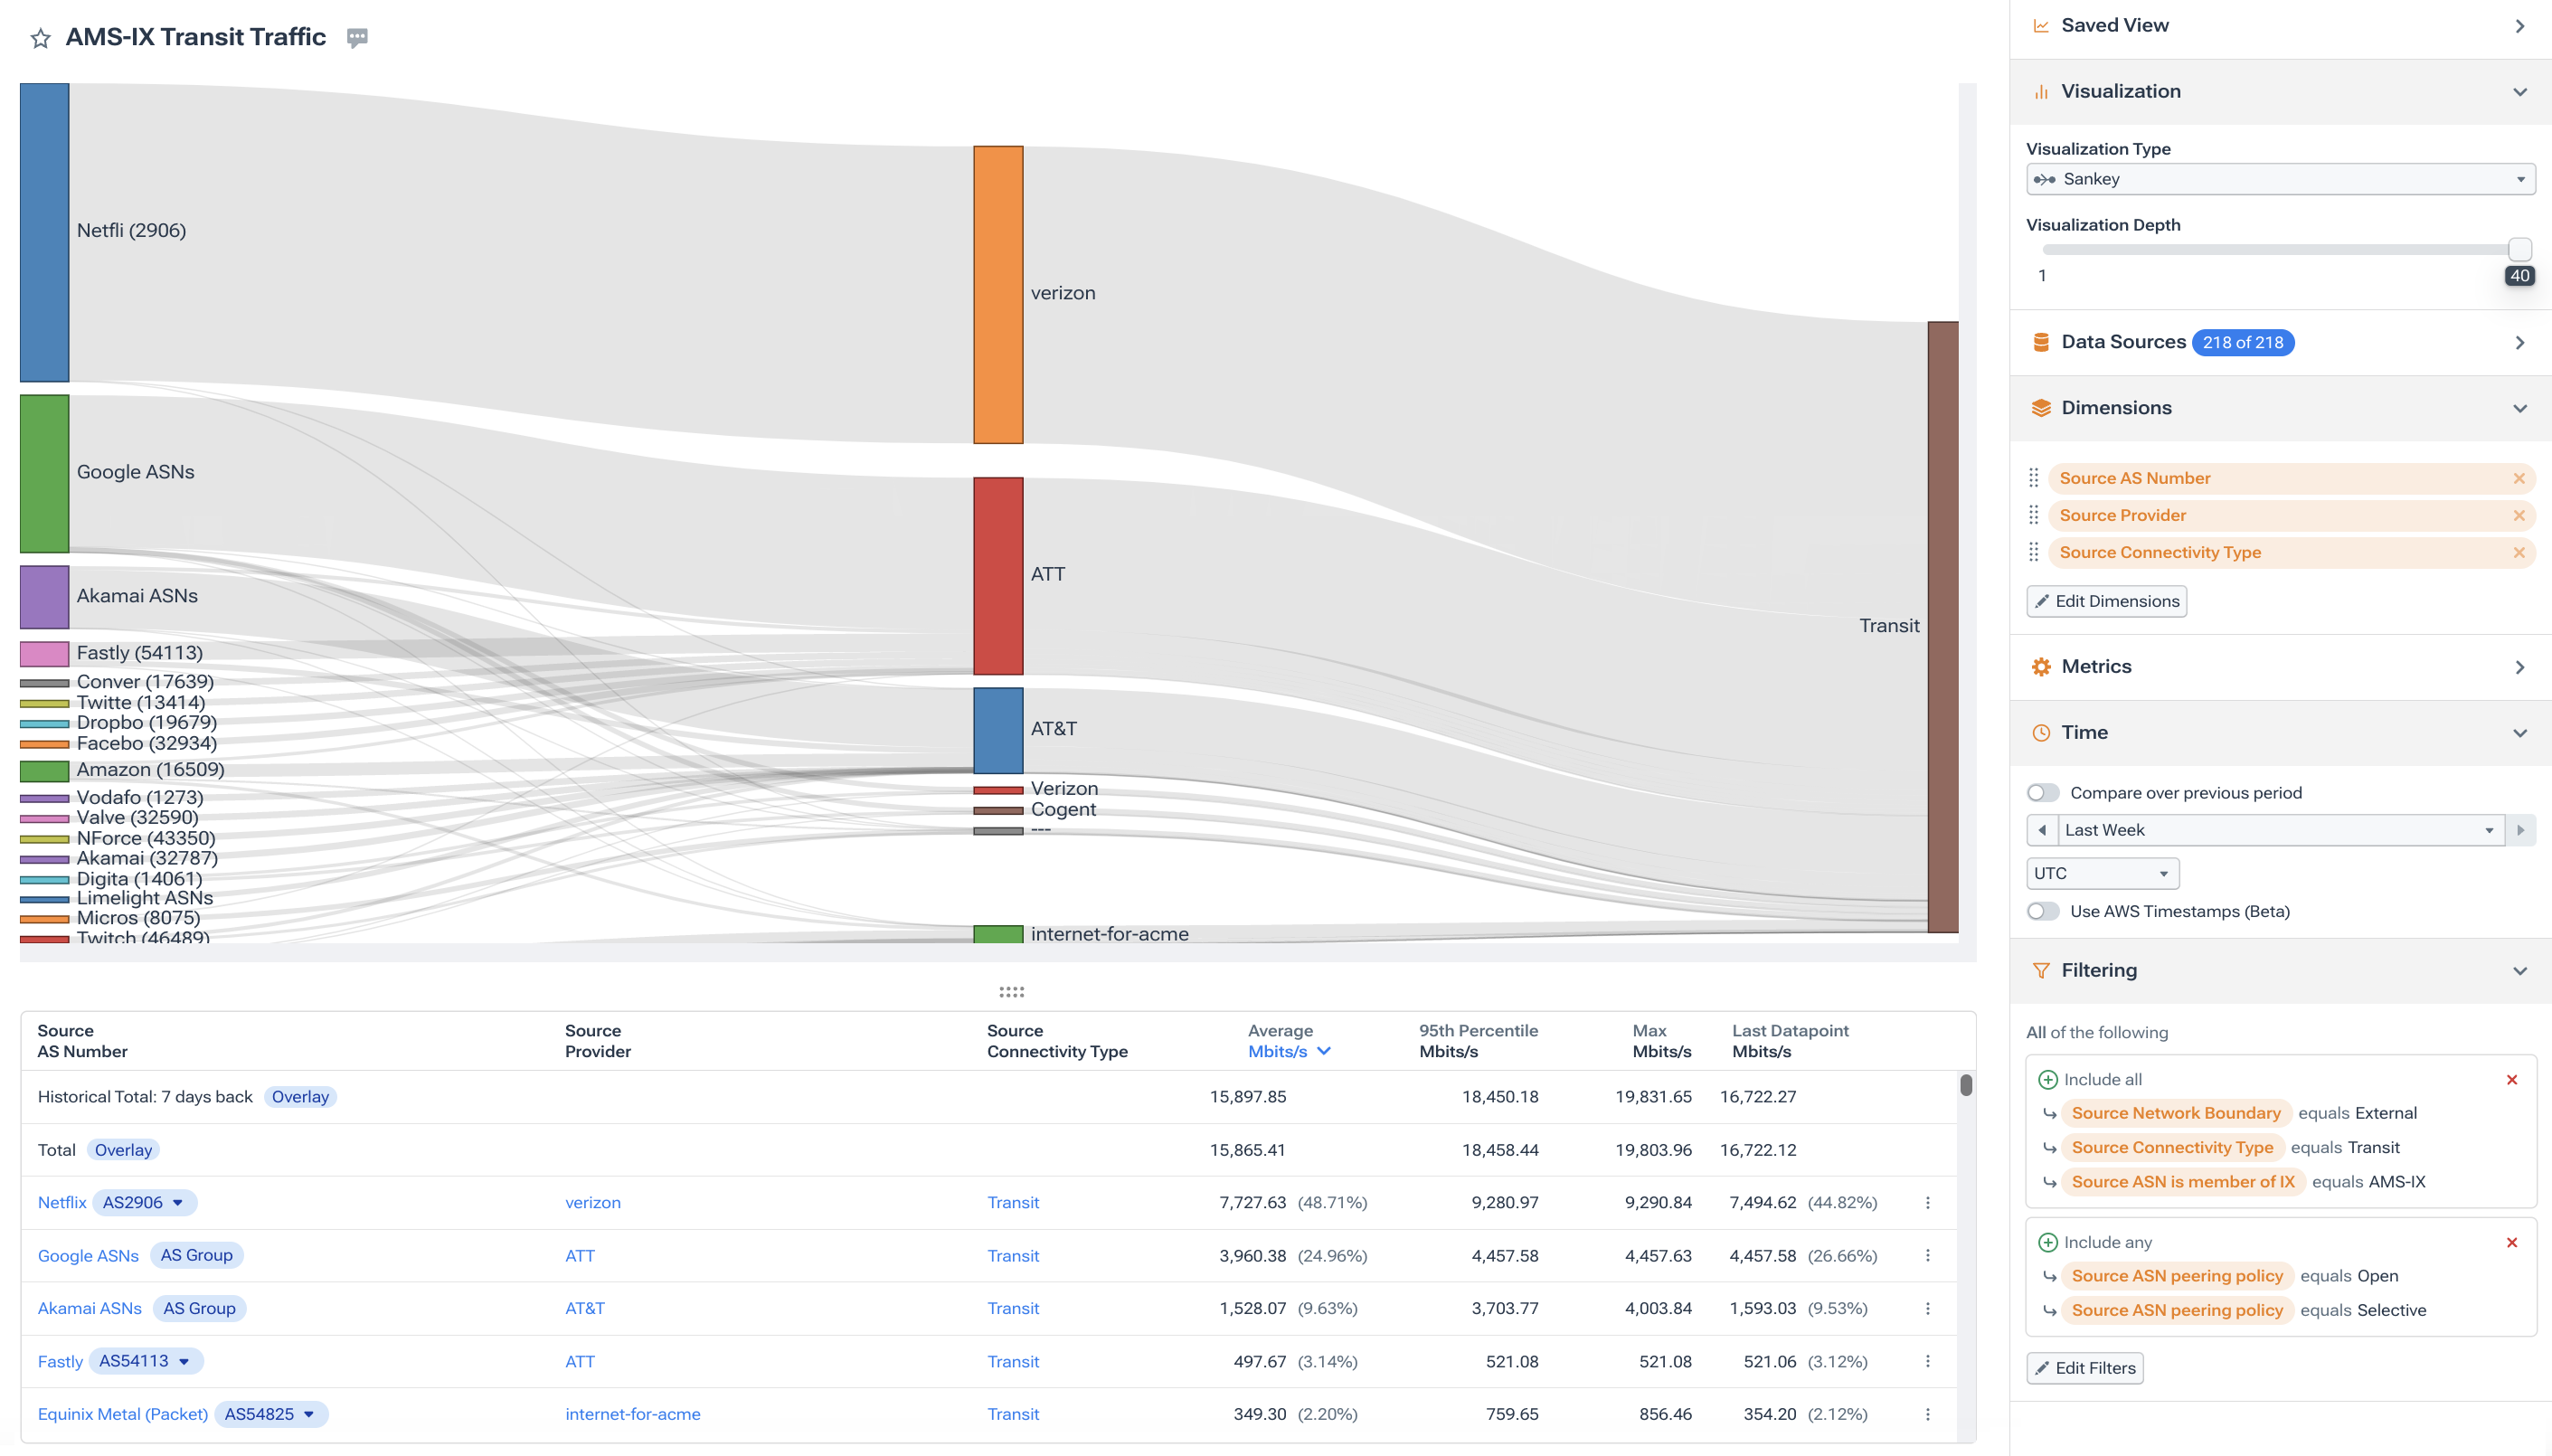Open row options menu for the Fastly row

point(1927,1361)
